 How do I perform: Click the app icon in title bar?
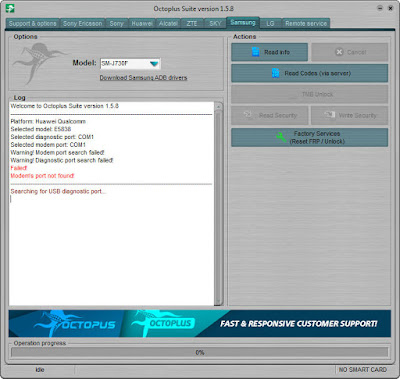pyautogui.click(x=10, y=8)
